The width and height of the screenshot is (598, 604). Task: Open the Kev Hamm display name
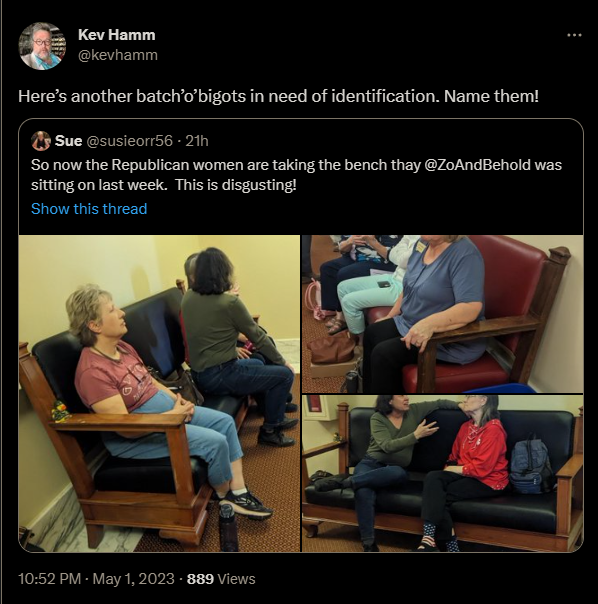click(x=117, y=35)
